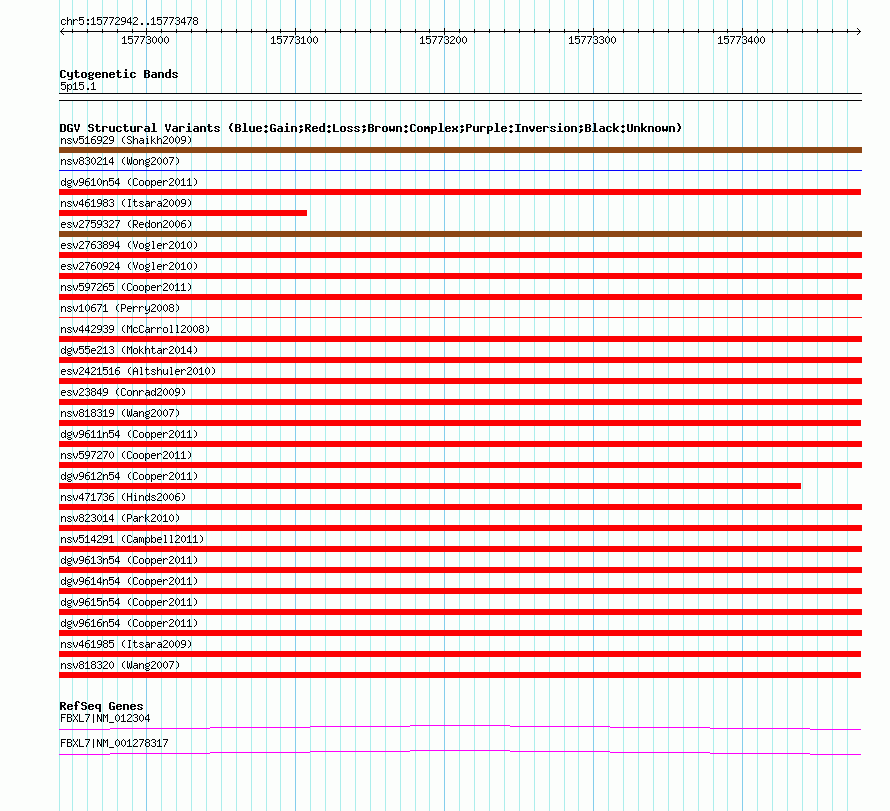
Task: Select variant nsv514291 (Campbell2011) label
Action: point(132,539)
